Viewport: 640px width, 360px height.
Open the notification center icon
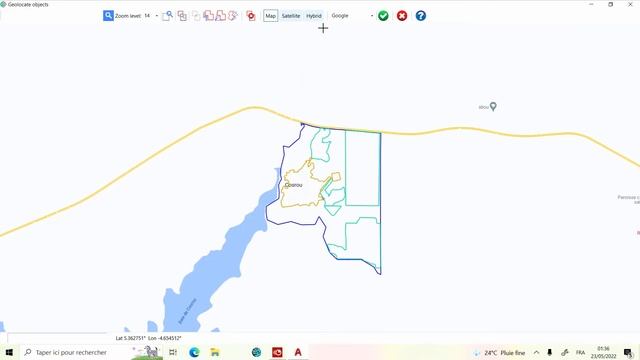tap(629, 353)
